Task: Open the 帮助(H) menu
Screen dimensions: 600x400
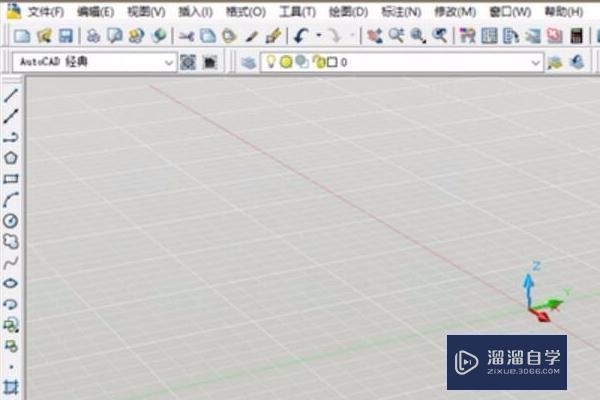Action: pyautogui.click(x=564, y=12)
